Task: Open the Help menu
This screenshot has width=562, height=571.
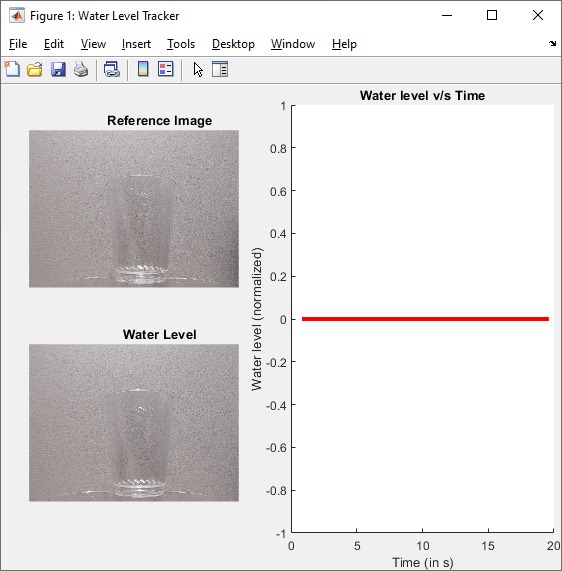Action: (x=344, y=44)
